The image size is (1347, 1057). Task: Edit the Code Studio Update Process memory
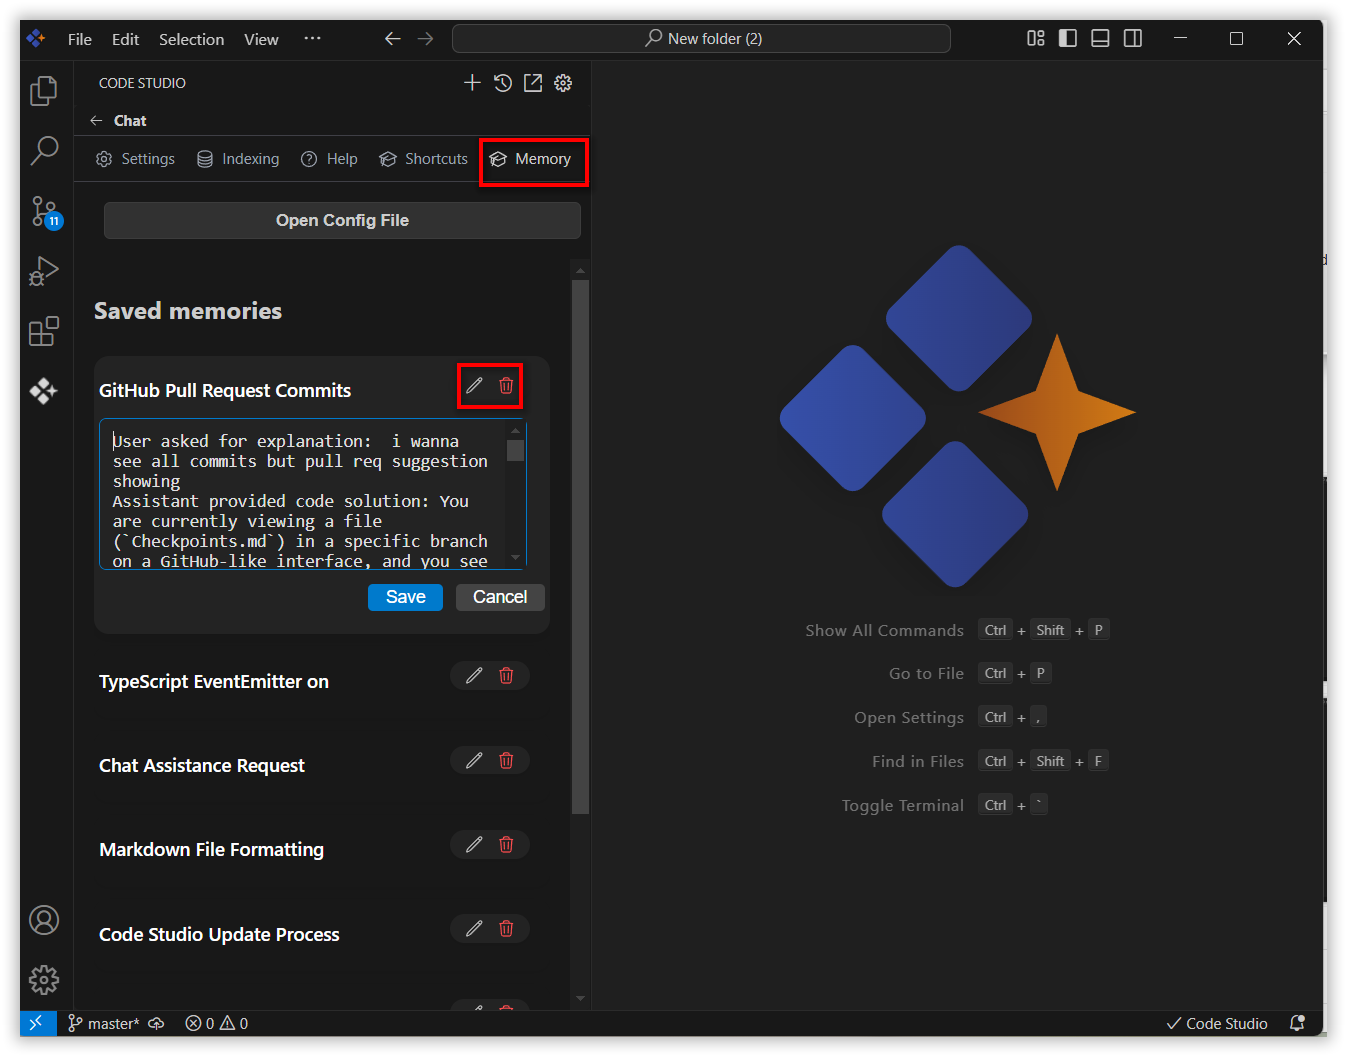coord(474,928)
